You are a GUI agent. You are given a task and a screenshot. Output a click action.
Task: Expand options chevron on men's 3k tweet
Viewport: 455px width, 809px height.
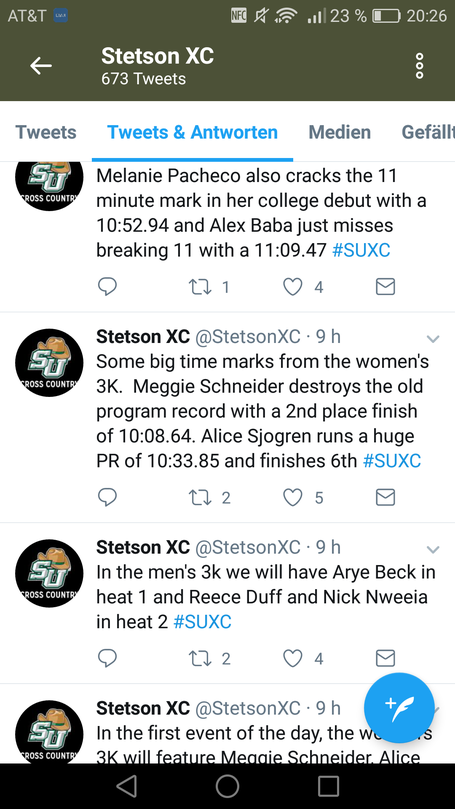click(433, 549)
